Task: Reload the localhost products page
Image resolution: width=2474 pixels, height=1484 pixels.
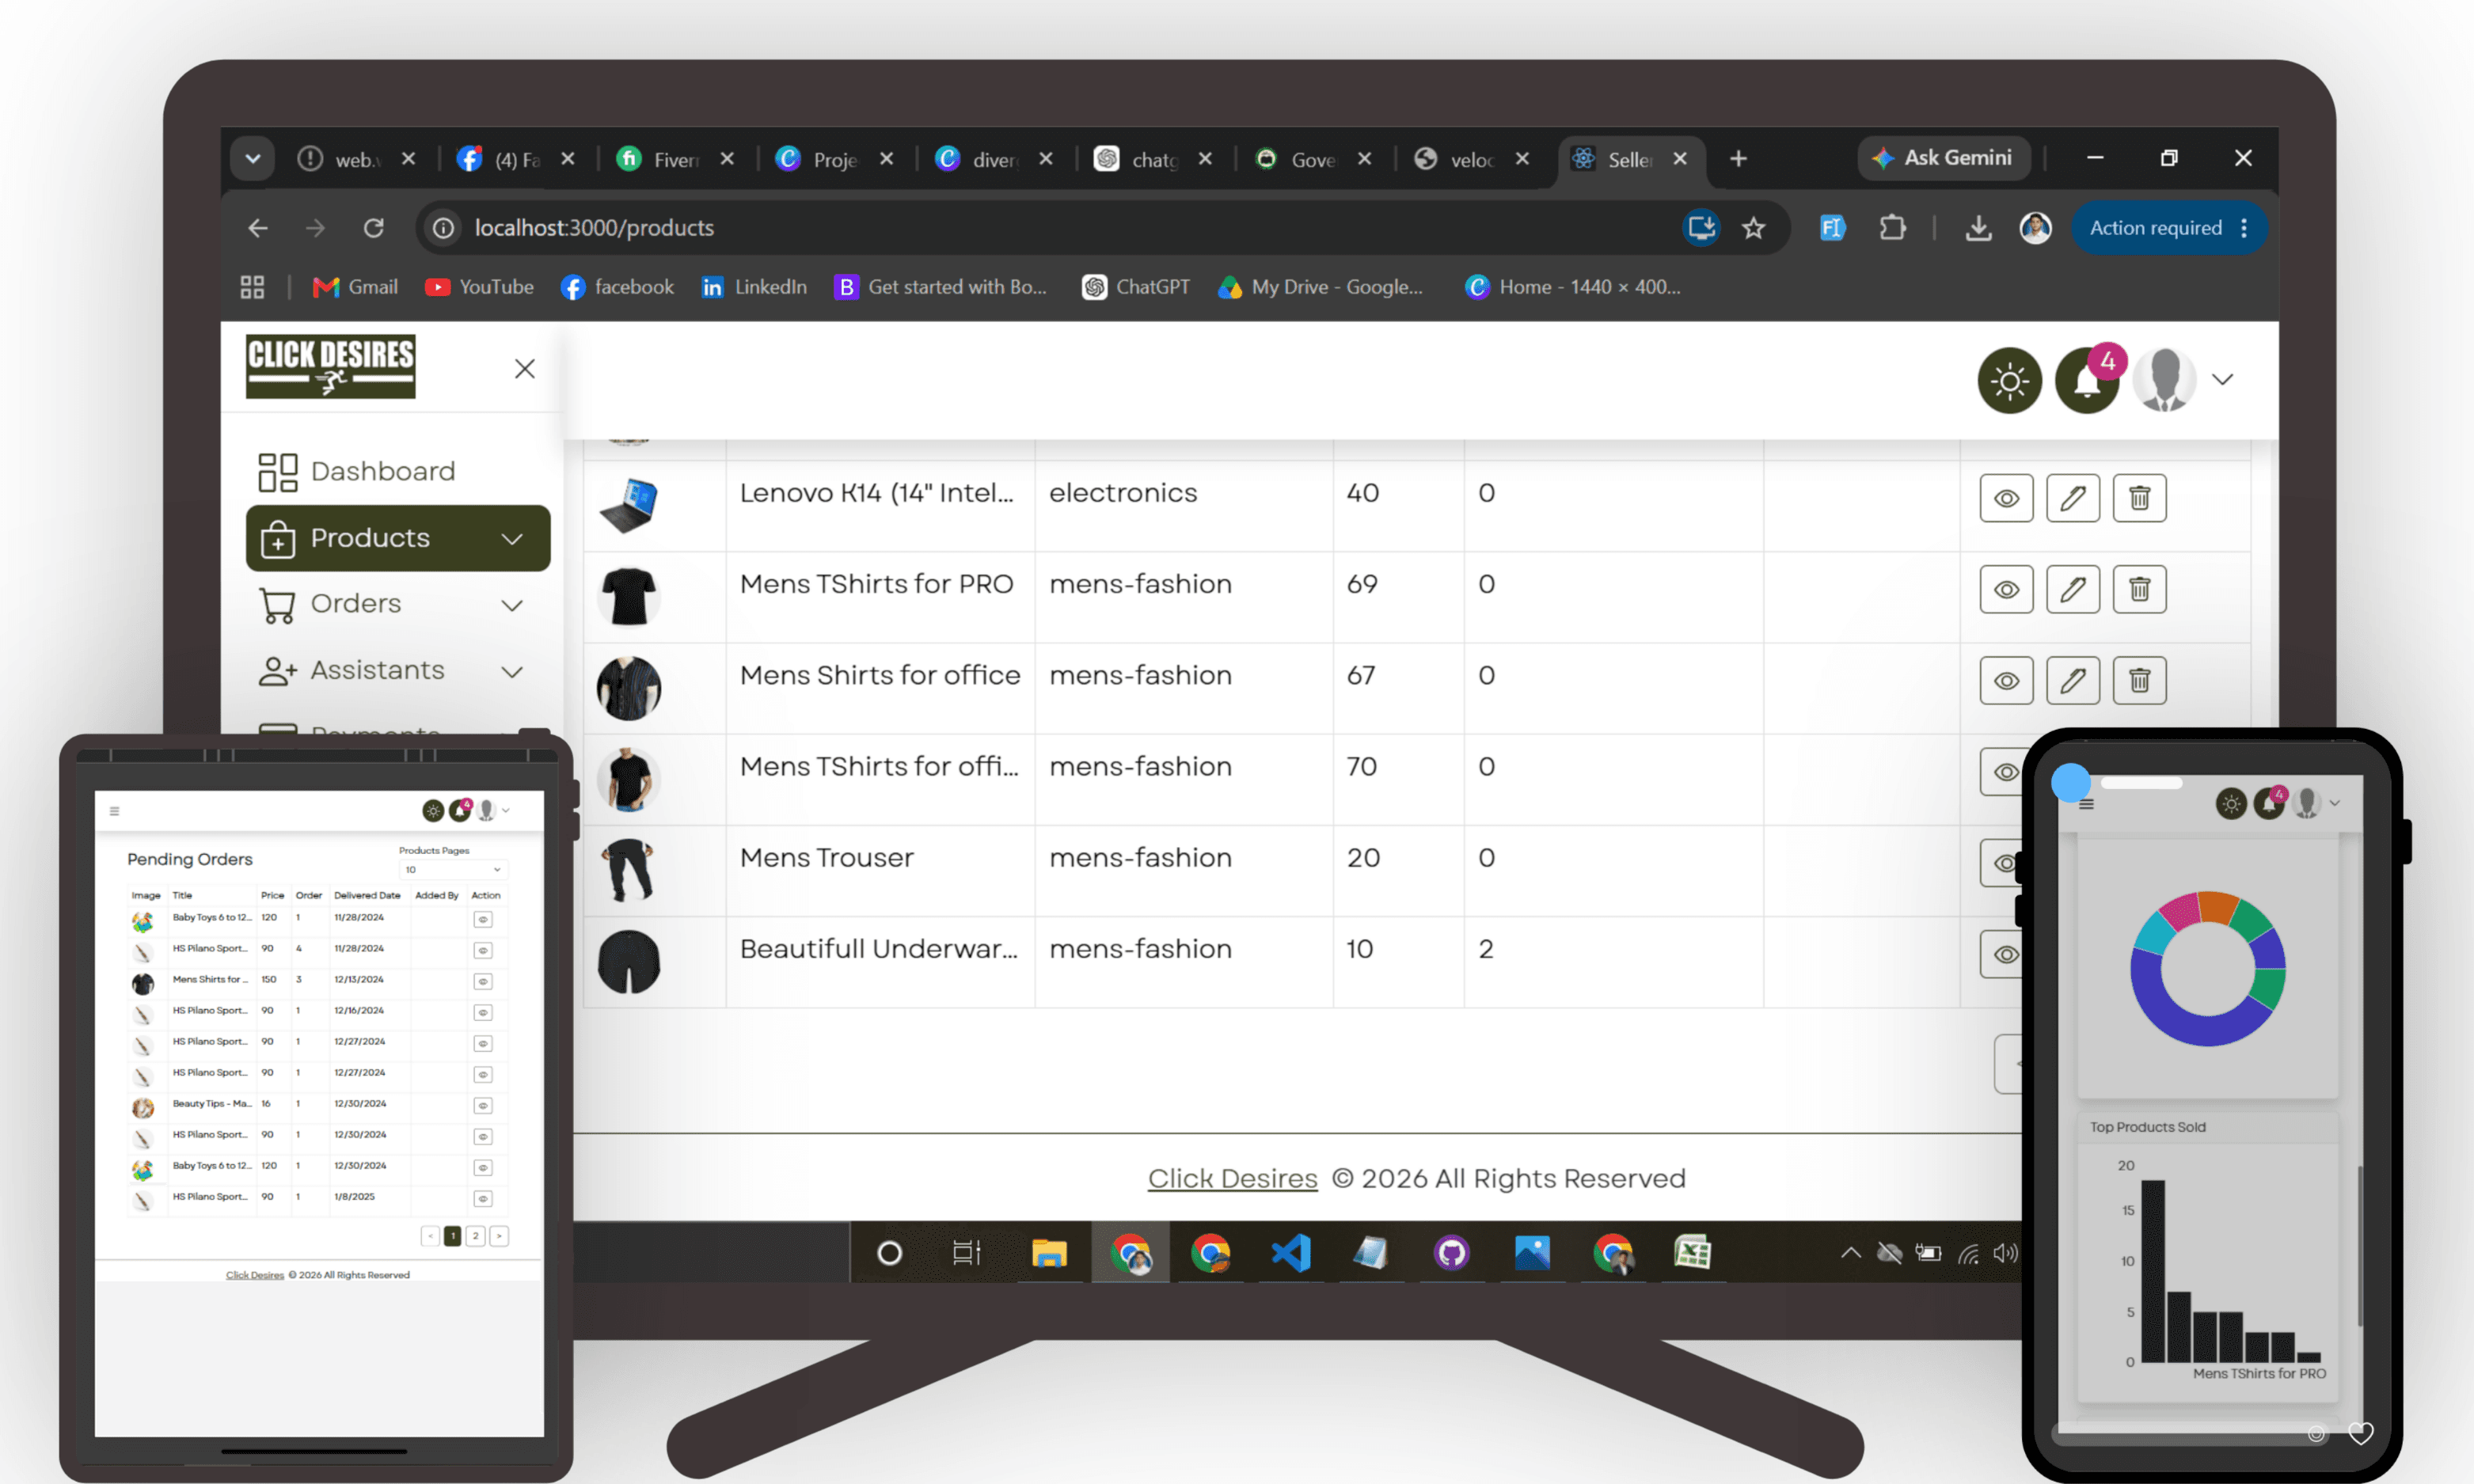Action: point(373,228)
